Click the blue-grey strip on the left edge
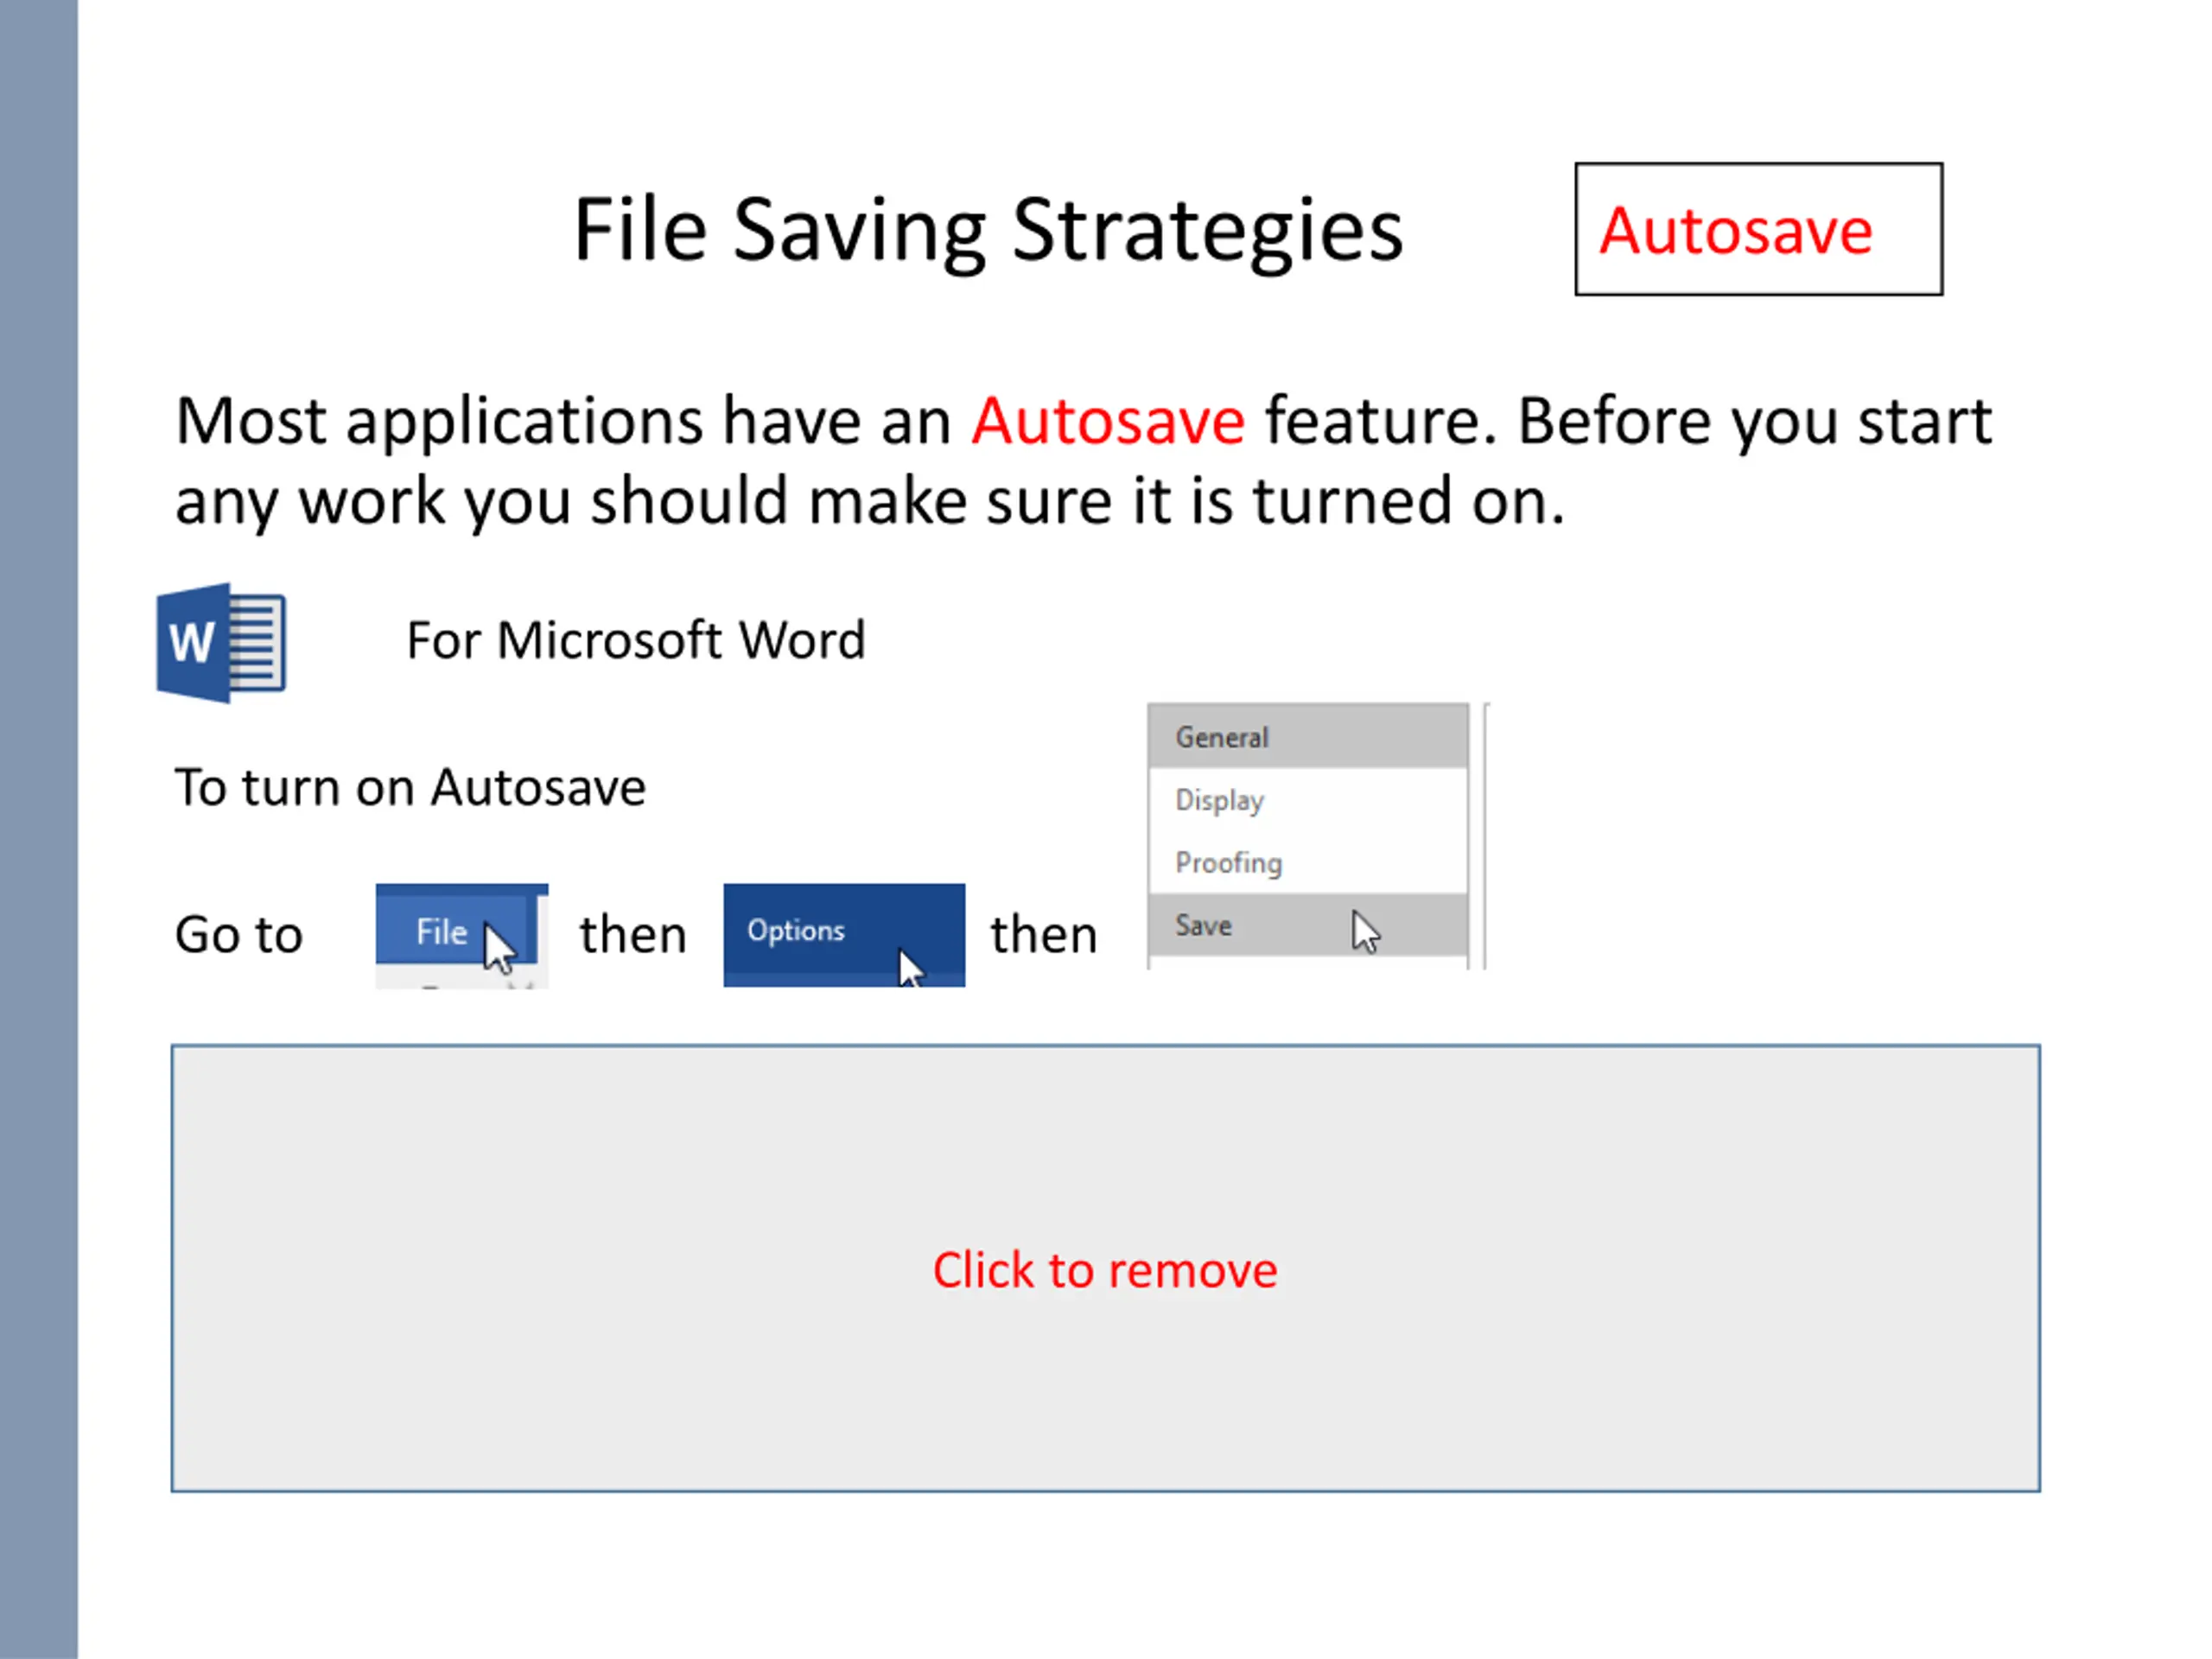 point(38,829)
